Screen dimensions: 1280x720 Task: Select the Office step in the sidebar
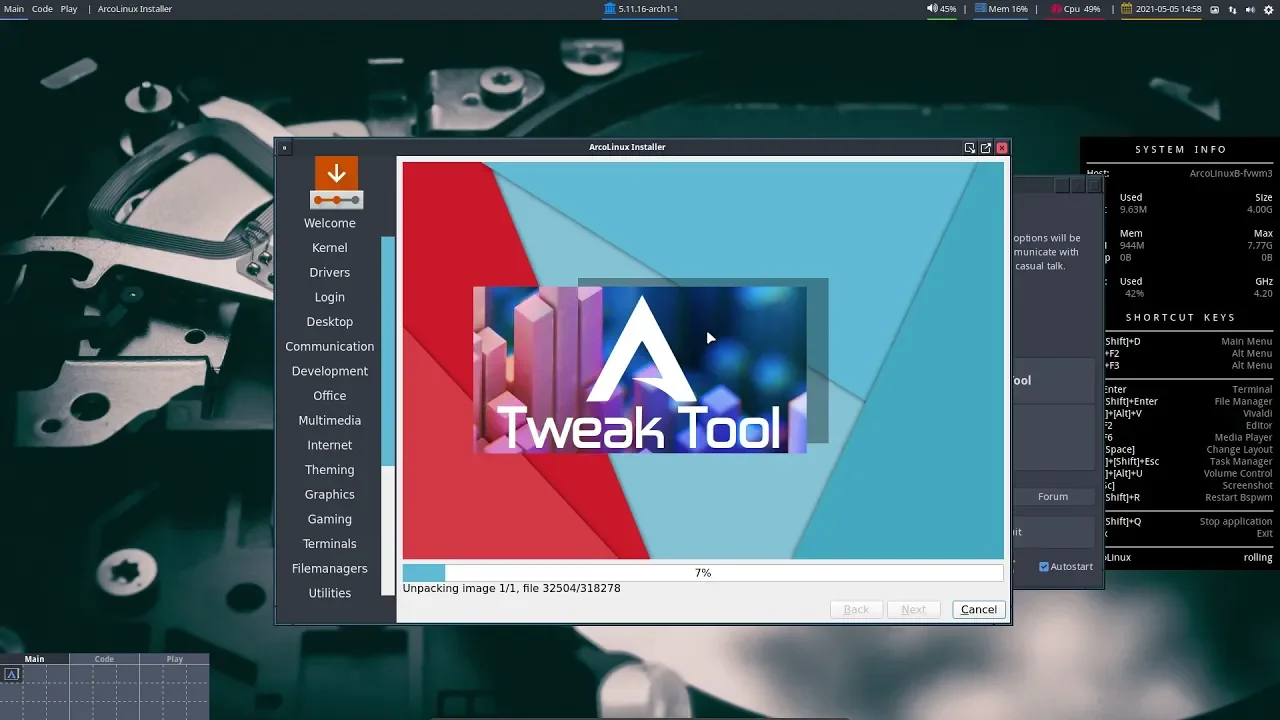330,396
